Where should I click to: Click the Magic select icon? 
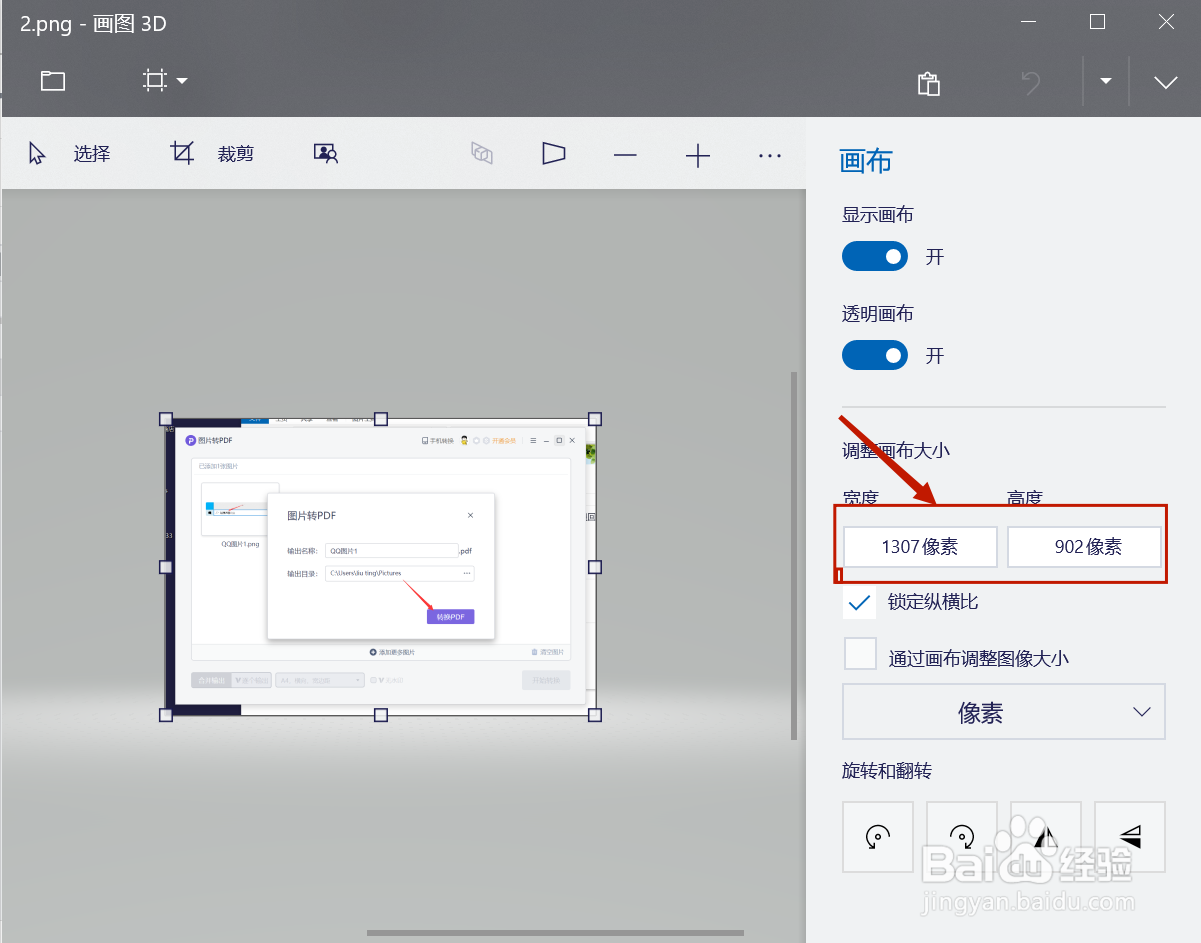tap(326, 154)
